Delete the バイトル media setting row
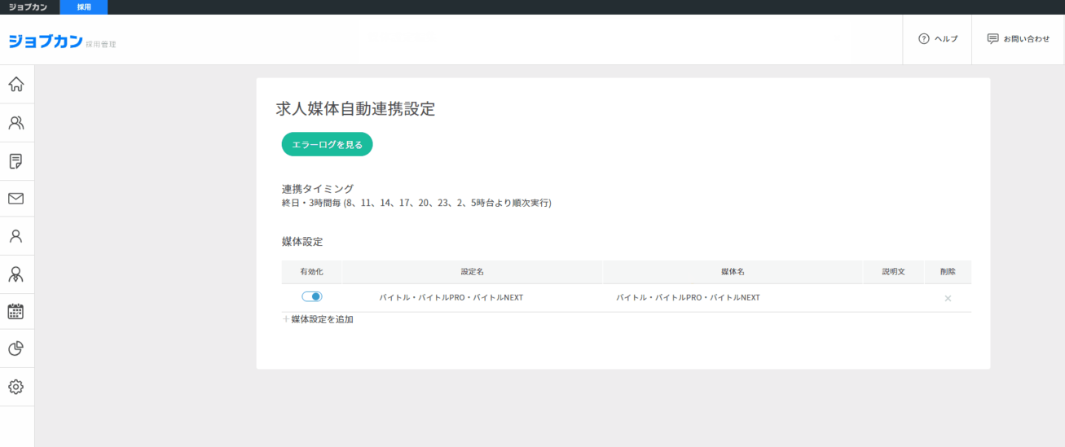This screenshot has width=1065, height=447. tap(947, 298)
